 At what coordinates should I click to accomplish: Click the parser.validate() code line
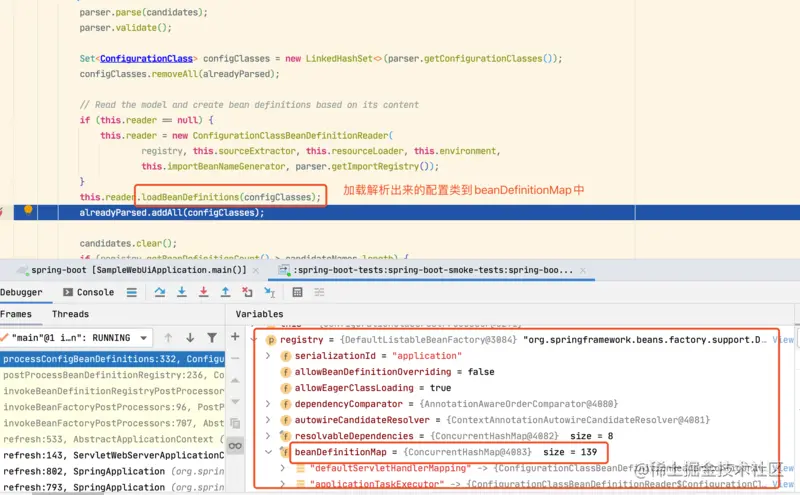coord(126,28)
